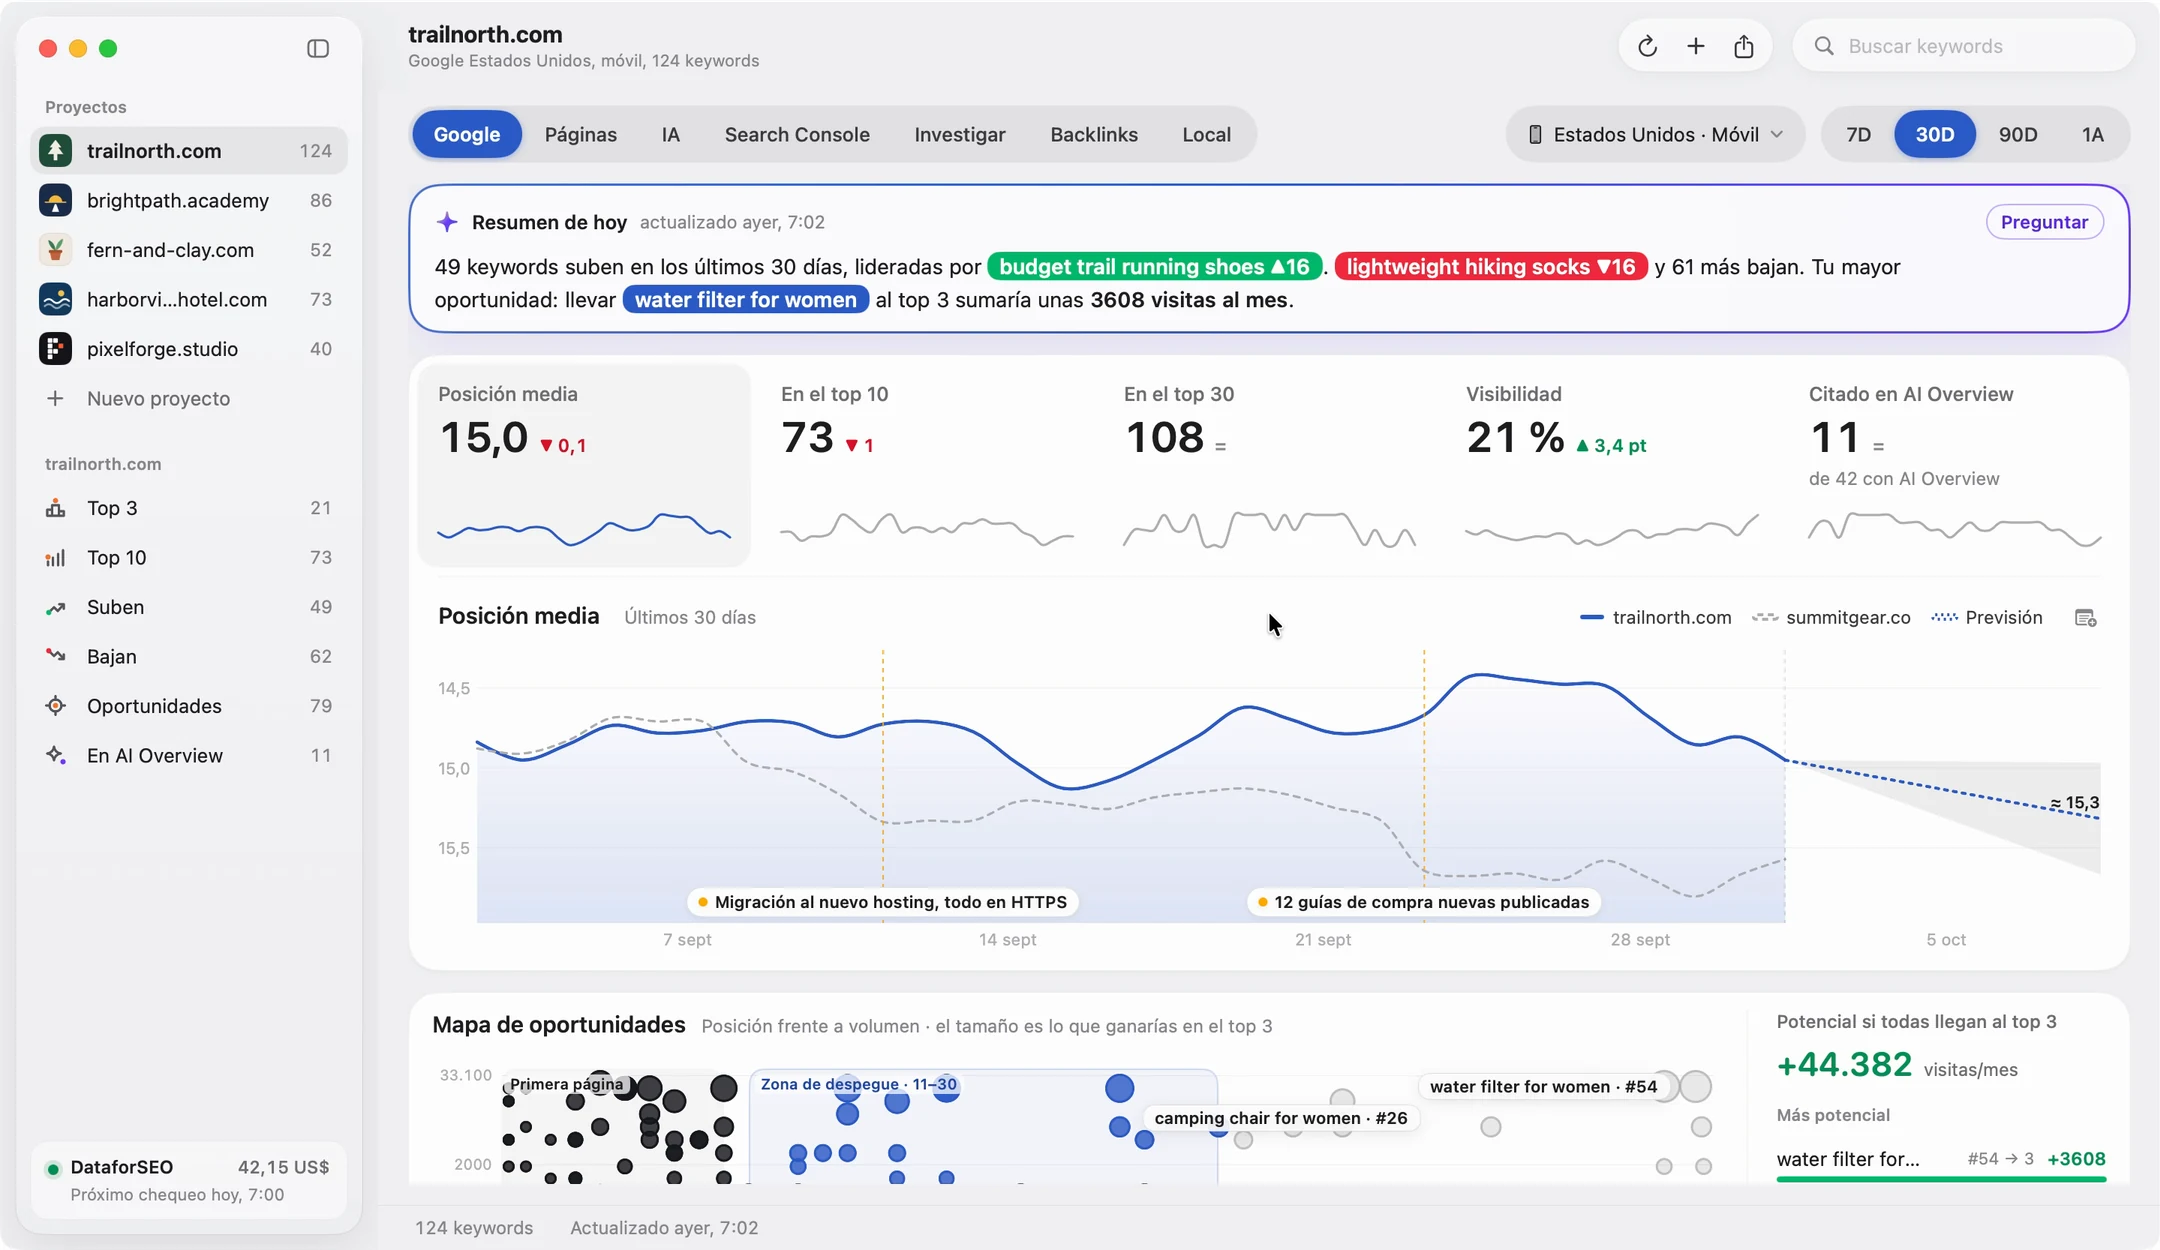Click the brightpath.academy project icon
This screenshot has height=1250, width=2160.
click(x=55, y=200)
